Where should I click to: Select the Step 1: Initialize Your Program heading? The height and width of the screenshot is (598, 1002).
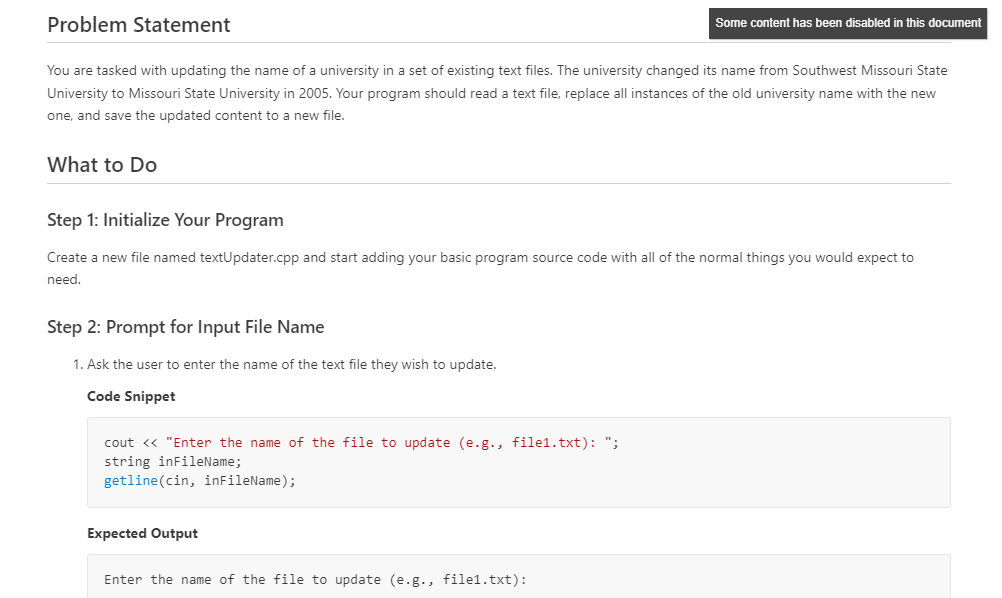pos(164,219)
